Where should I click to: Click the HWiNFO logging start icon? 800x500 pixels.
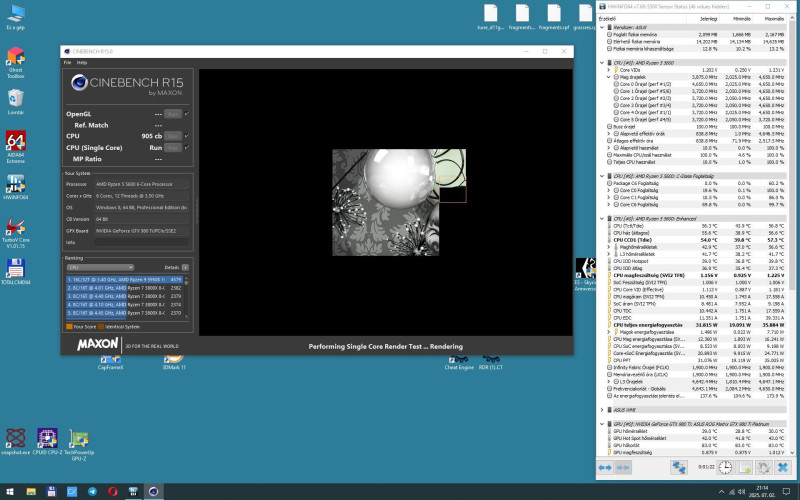744,467
